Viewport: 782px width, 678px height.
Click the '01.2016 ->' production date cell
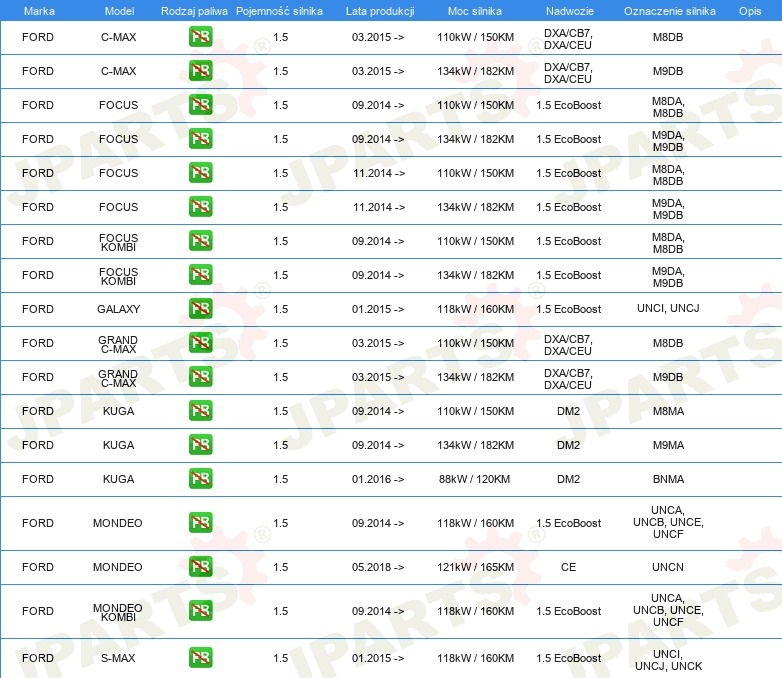click(x=378, y=479)
